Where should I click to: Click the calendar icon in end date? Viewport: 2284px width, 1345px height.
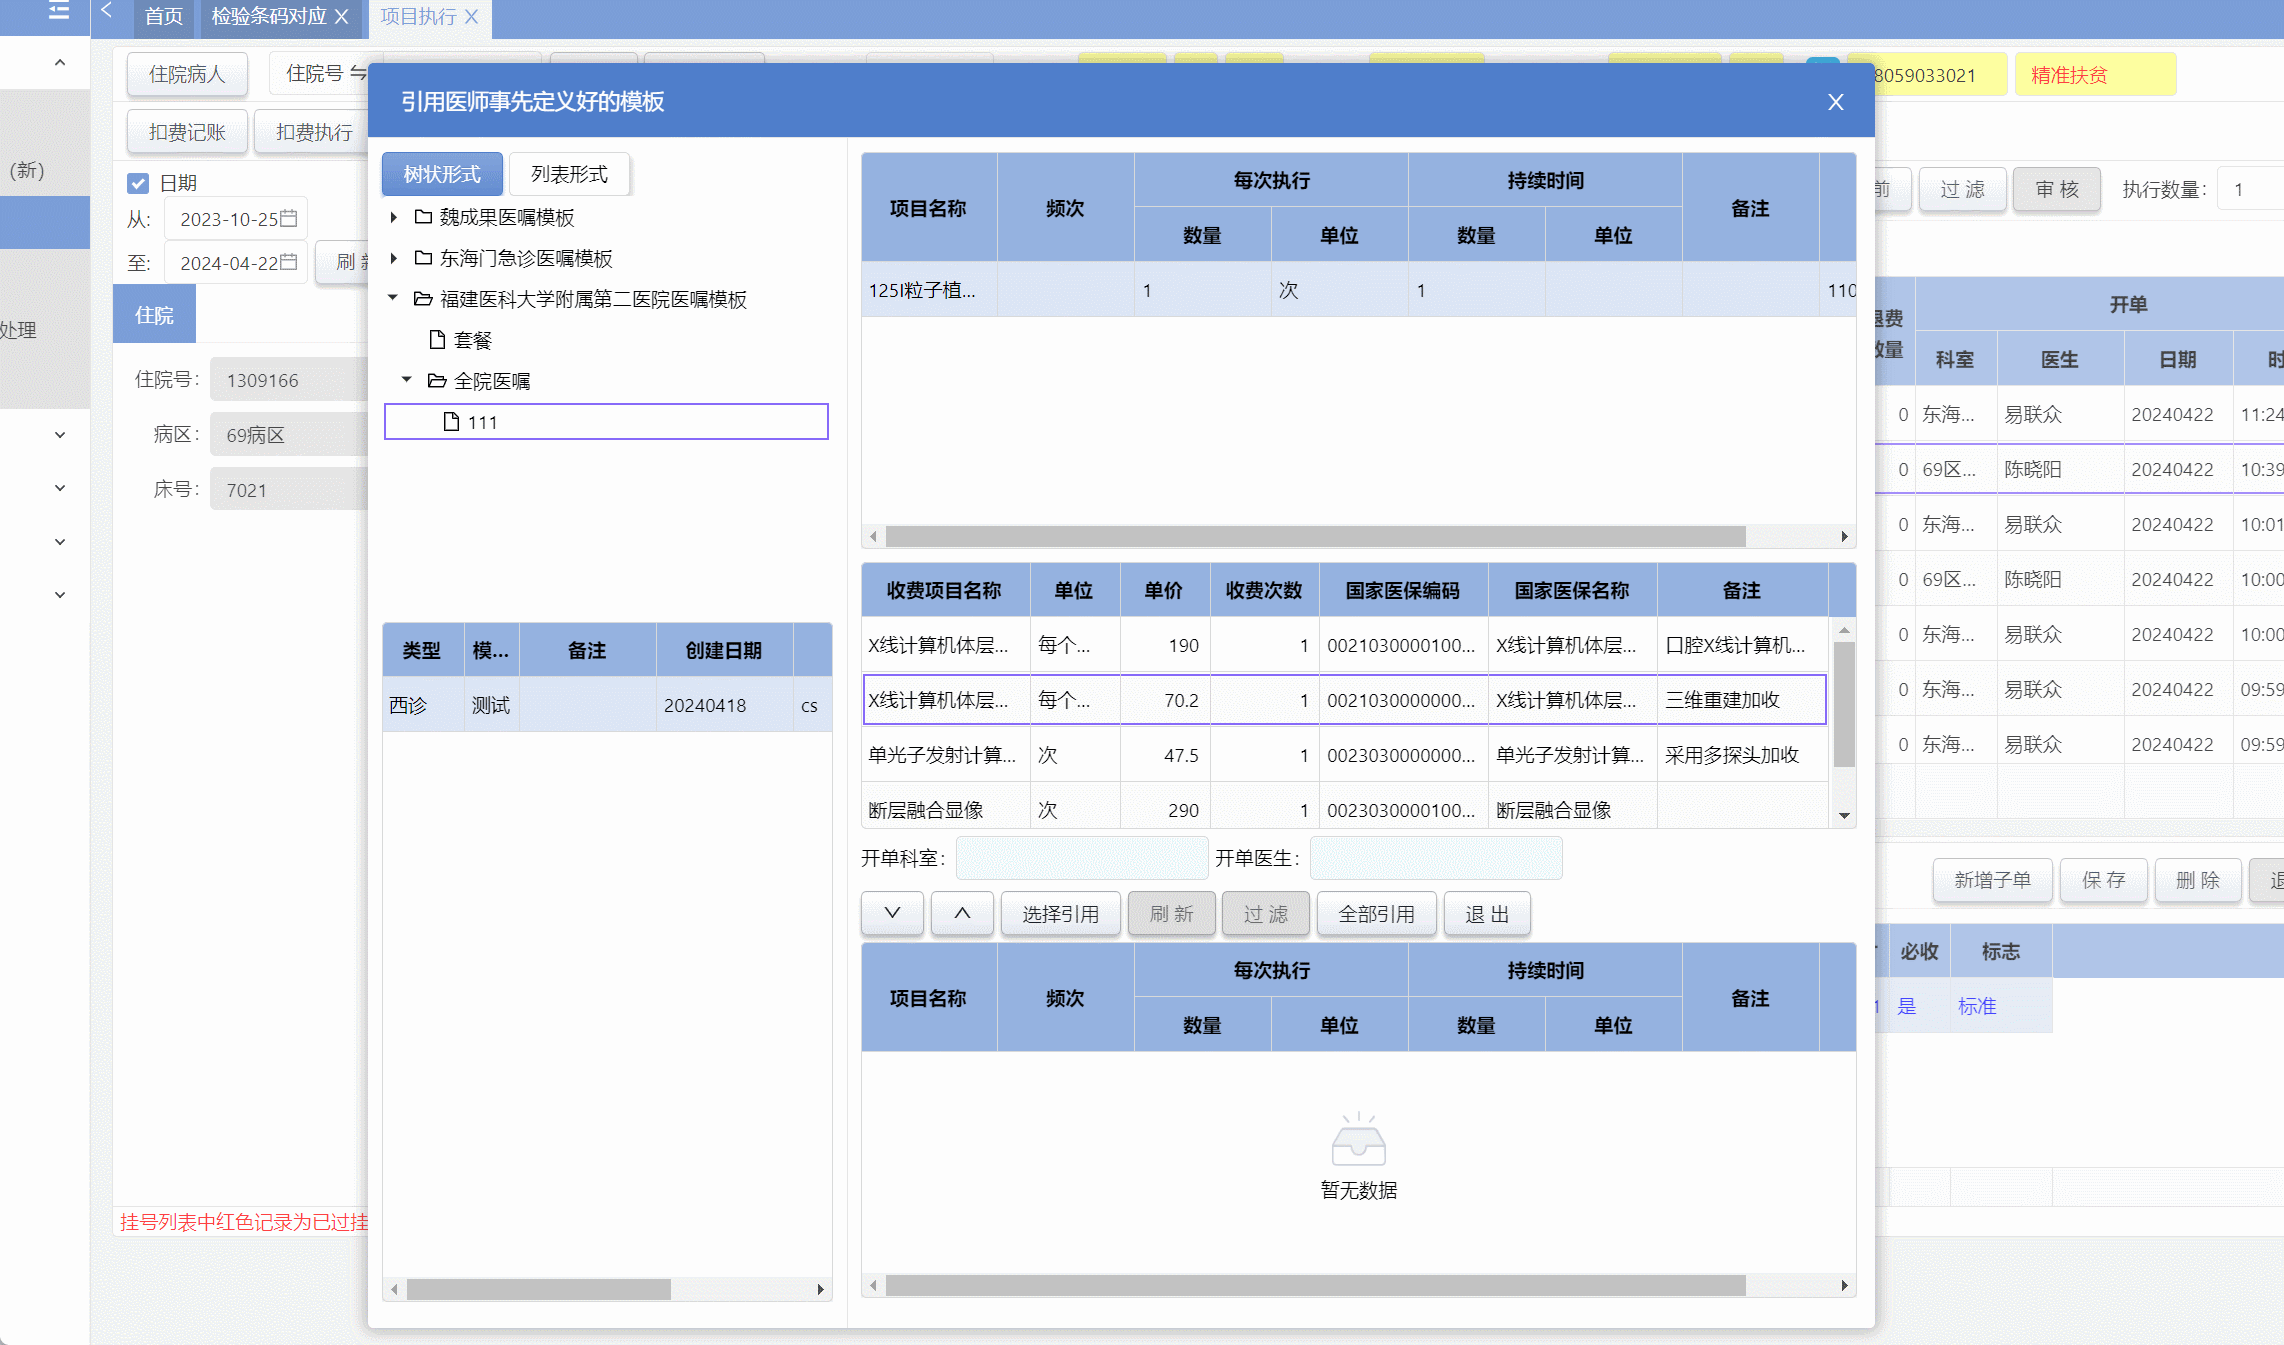tap(289, 262)
